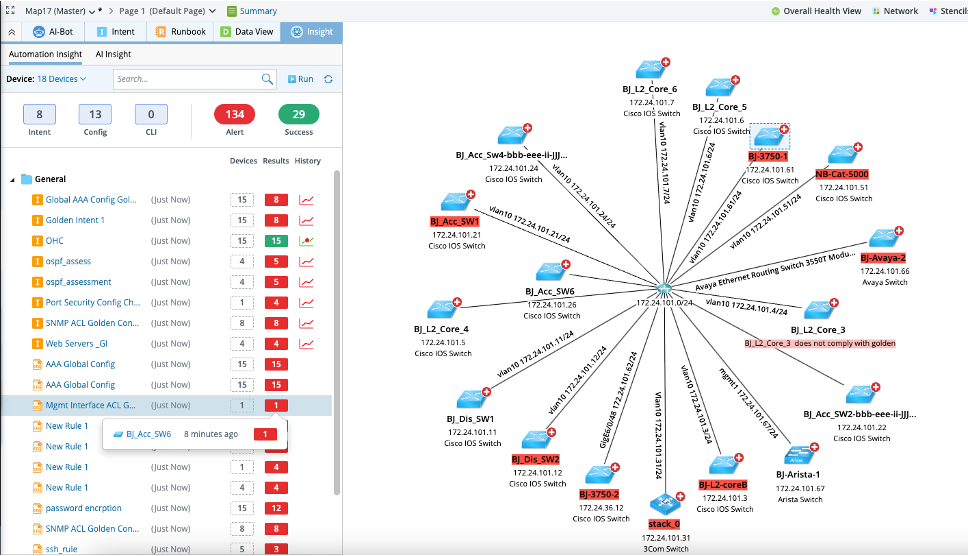This screenshot has height=556, width=968.
Task: Select the stack_0 3Com switch icon
Action: [666, 504]
